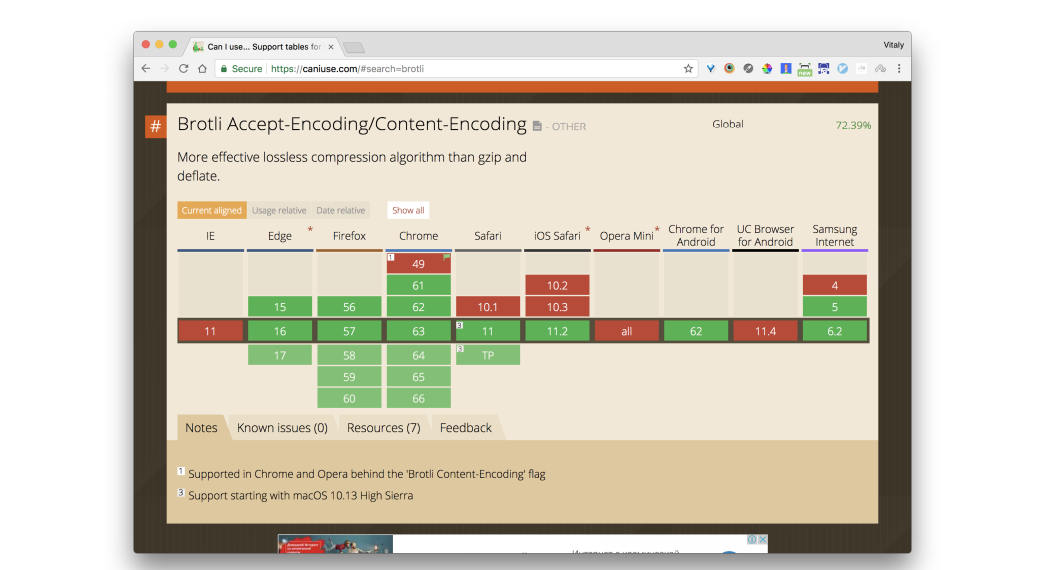Click the Chrome 63 current version cell
The height and width of the screenshot is (570, 1046).
(418, 331)
